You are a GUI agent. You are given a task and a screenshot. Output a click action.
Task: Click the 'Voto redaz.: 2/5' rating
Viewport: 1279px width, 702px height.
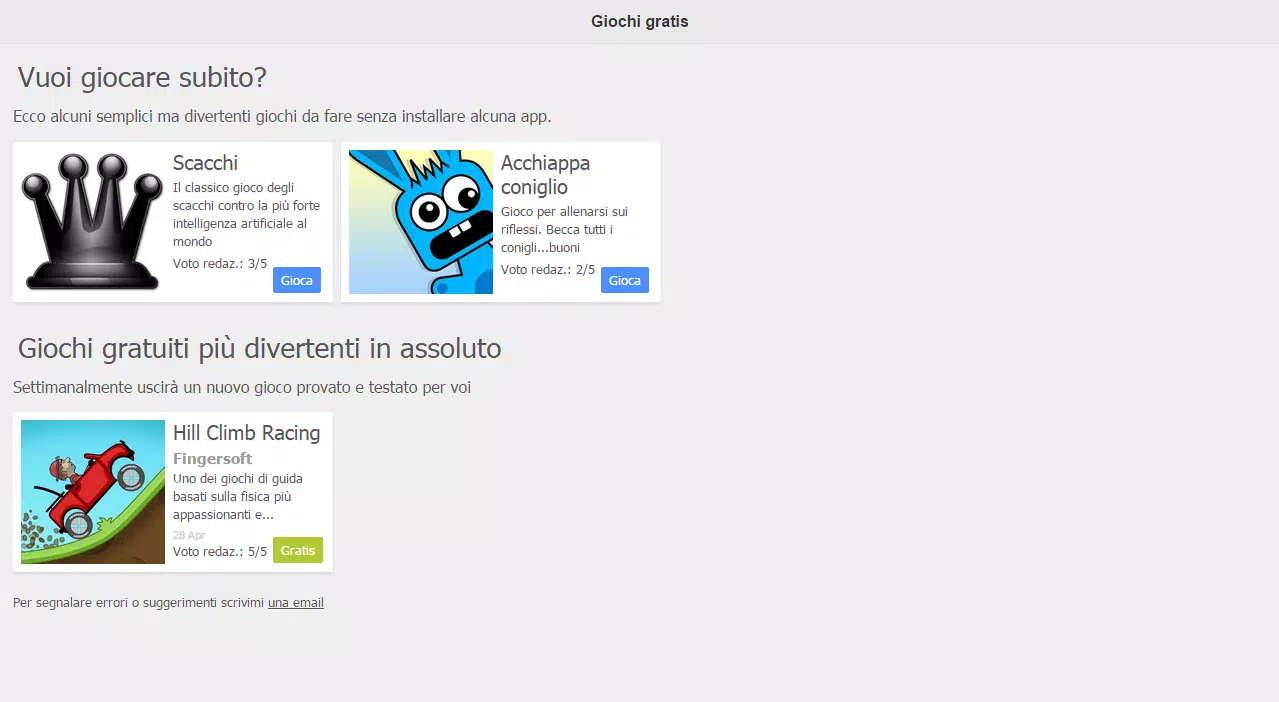click(x=548, y=270)
